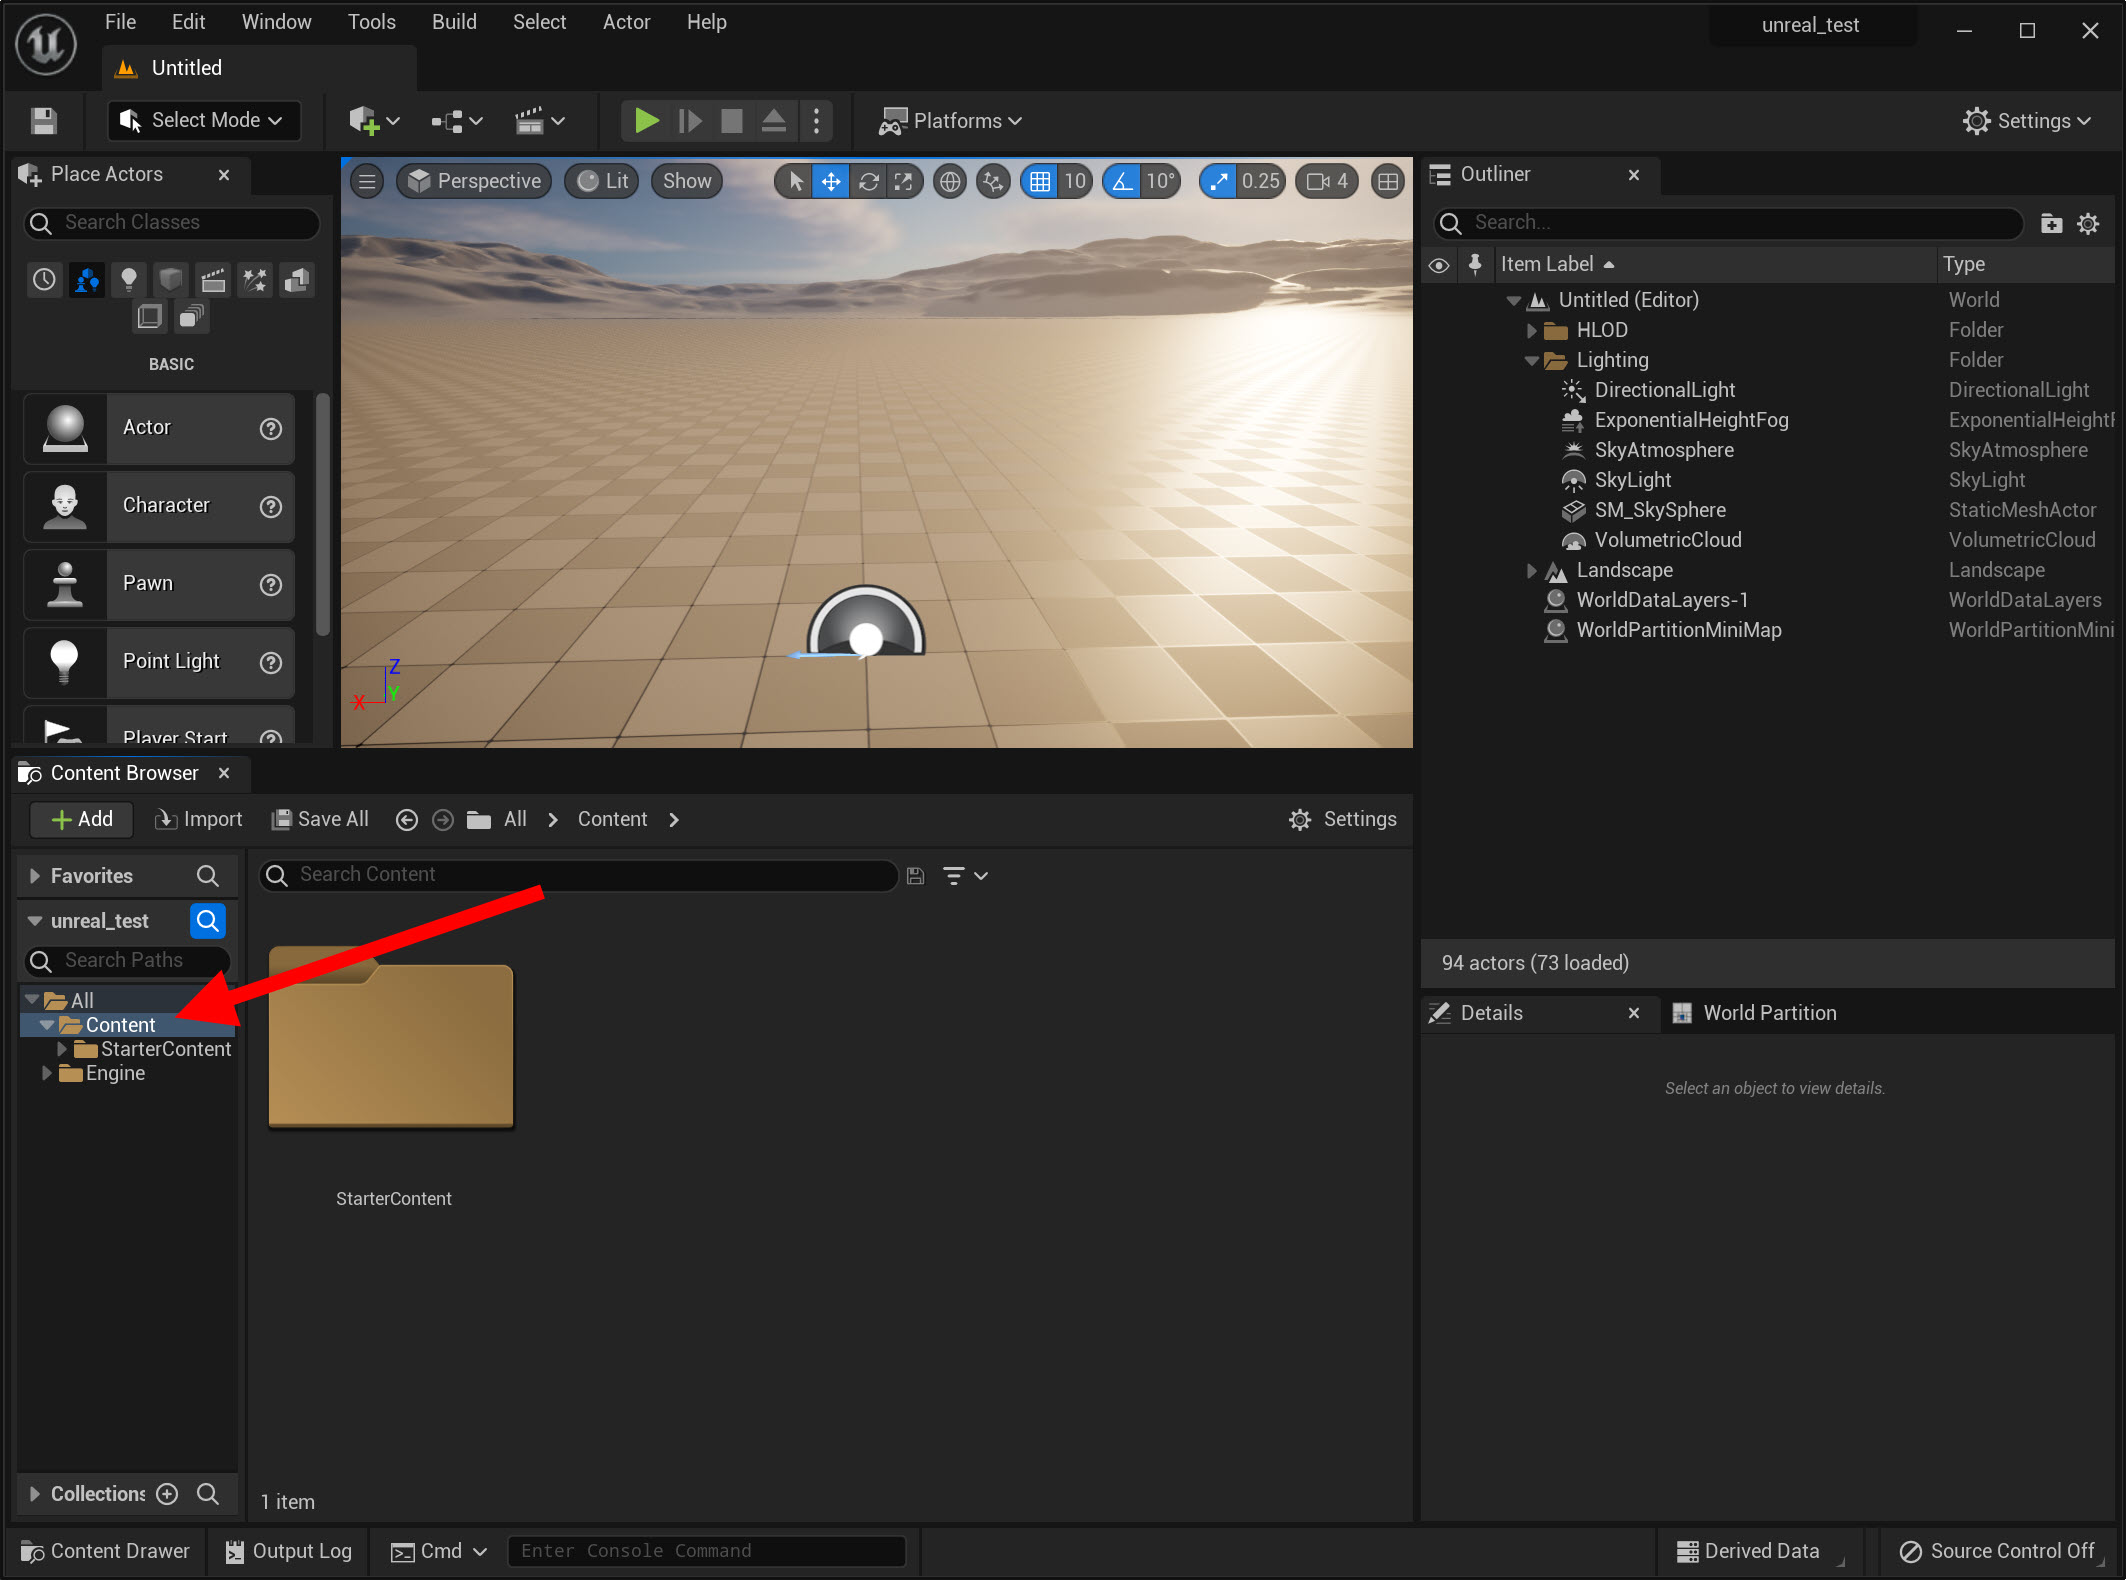
Task: Open the Select Mode dropdown
Action: (x=204, y=120)
